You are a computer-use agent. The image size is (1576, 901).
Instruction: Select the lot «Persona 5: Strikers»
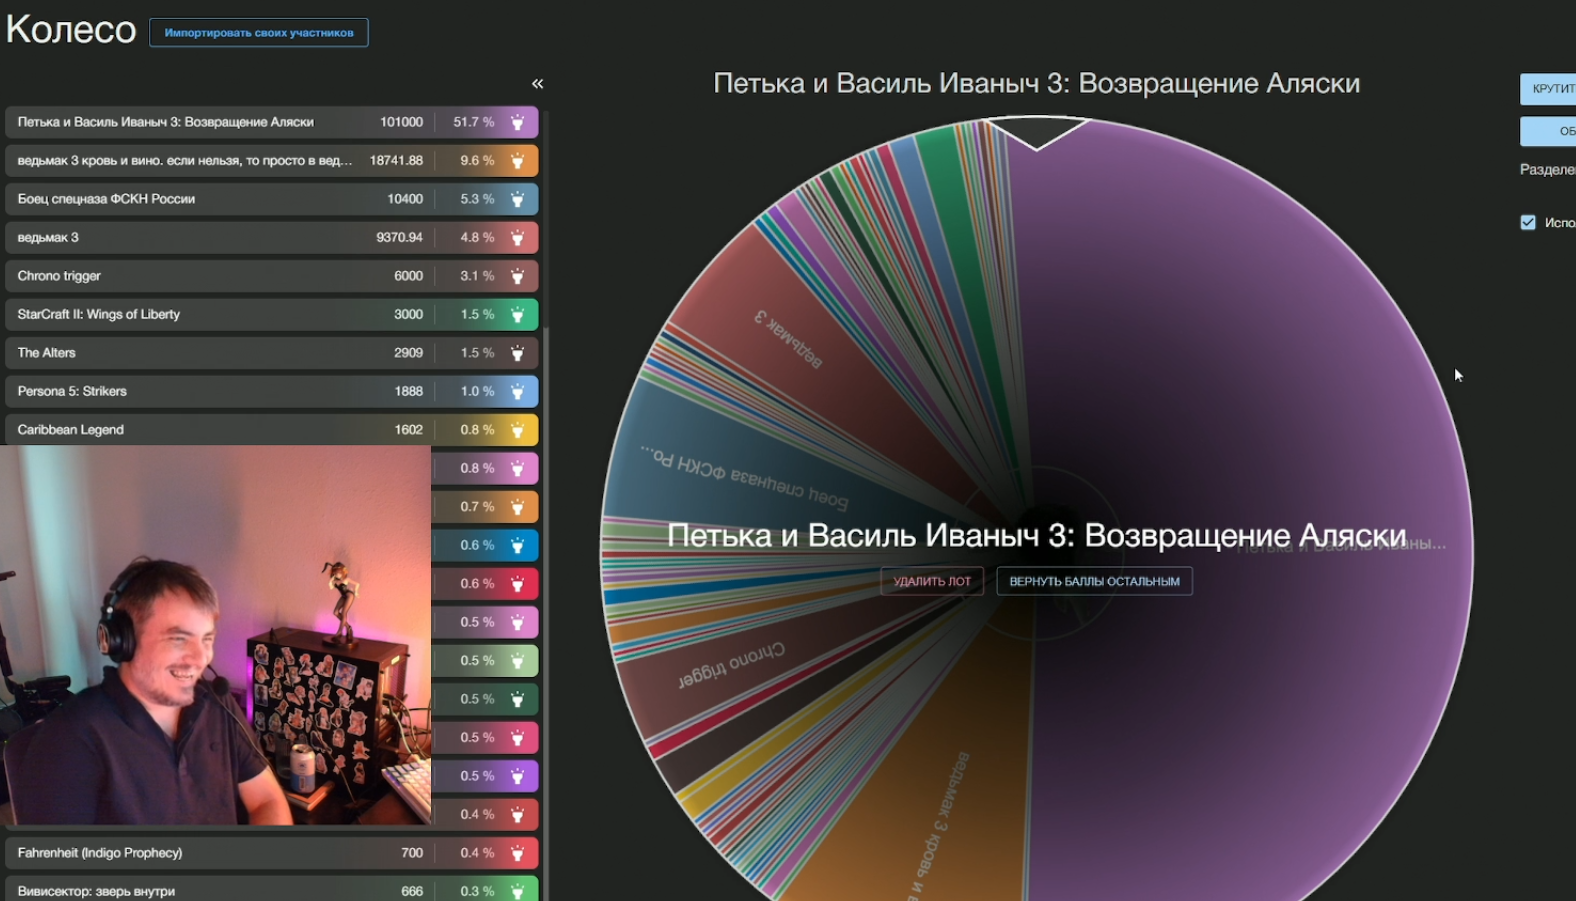(x=72, y=391)
